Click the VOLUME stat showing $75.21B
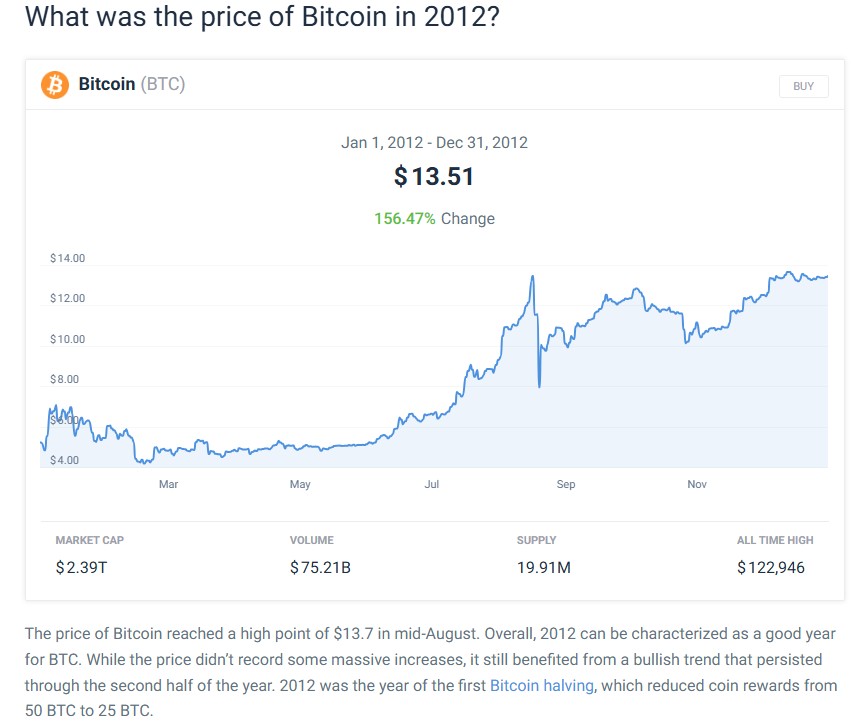 tap(322, 567)
